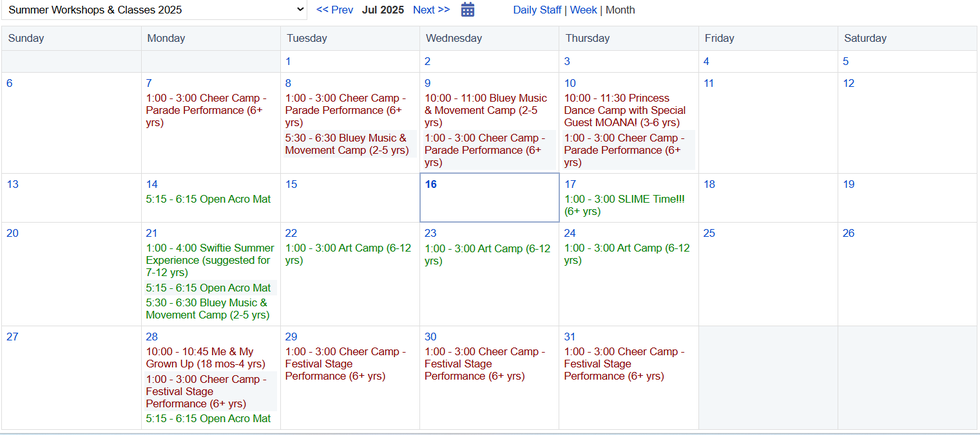Click the date number 25 link
The width and height of the screenshot is (980, 435).
coord(709,233)
